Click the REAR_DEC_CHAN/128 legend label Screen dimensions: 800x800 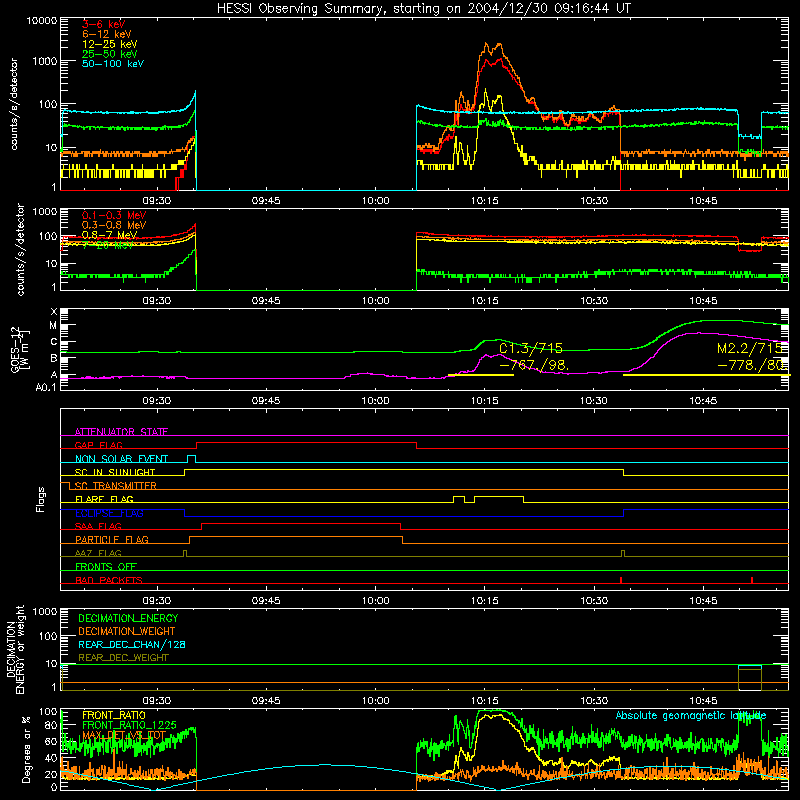click(x=132, y=644)
